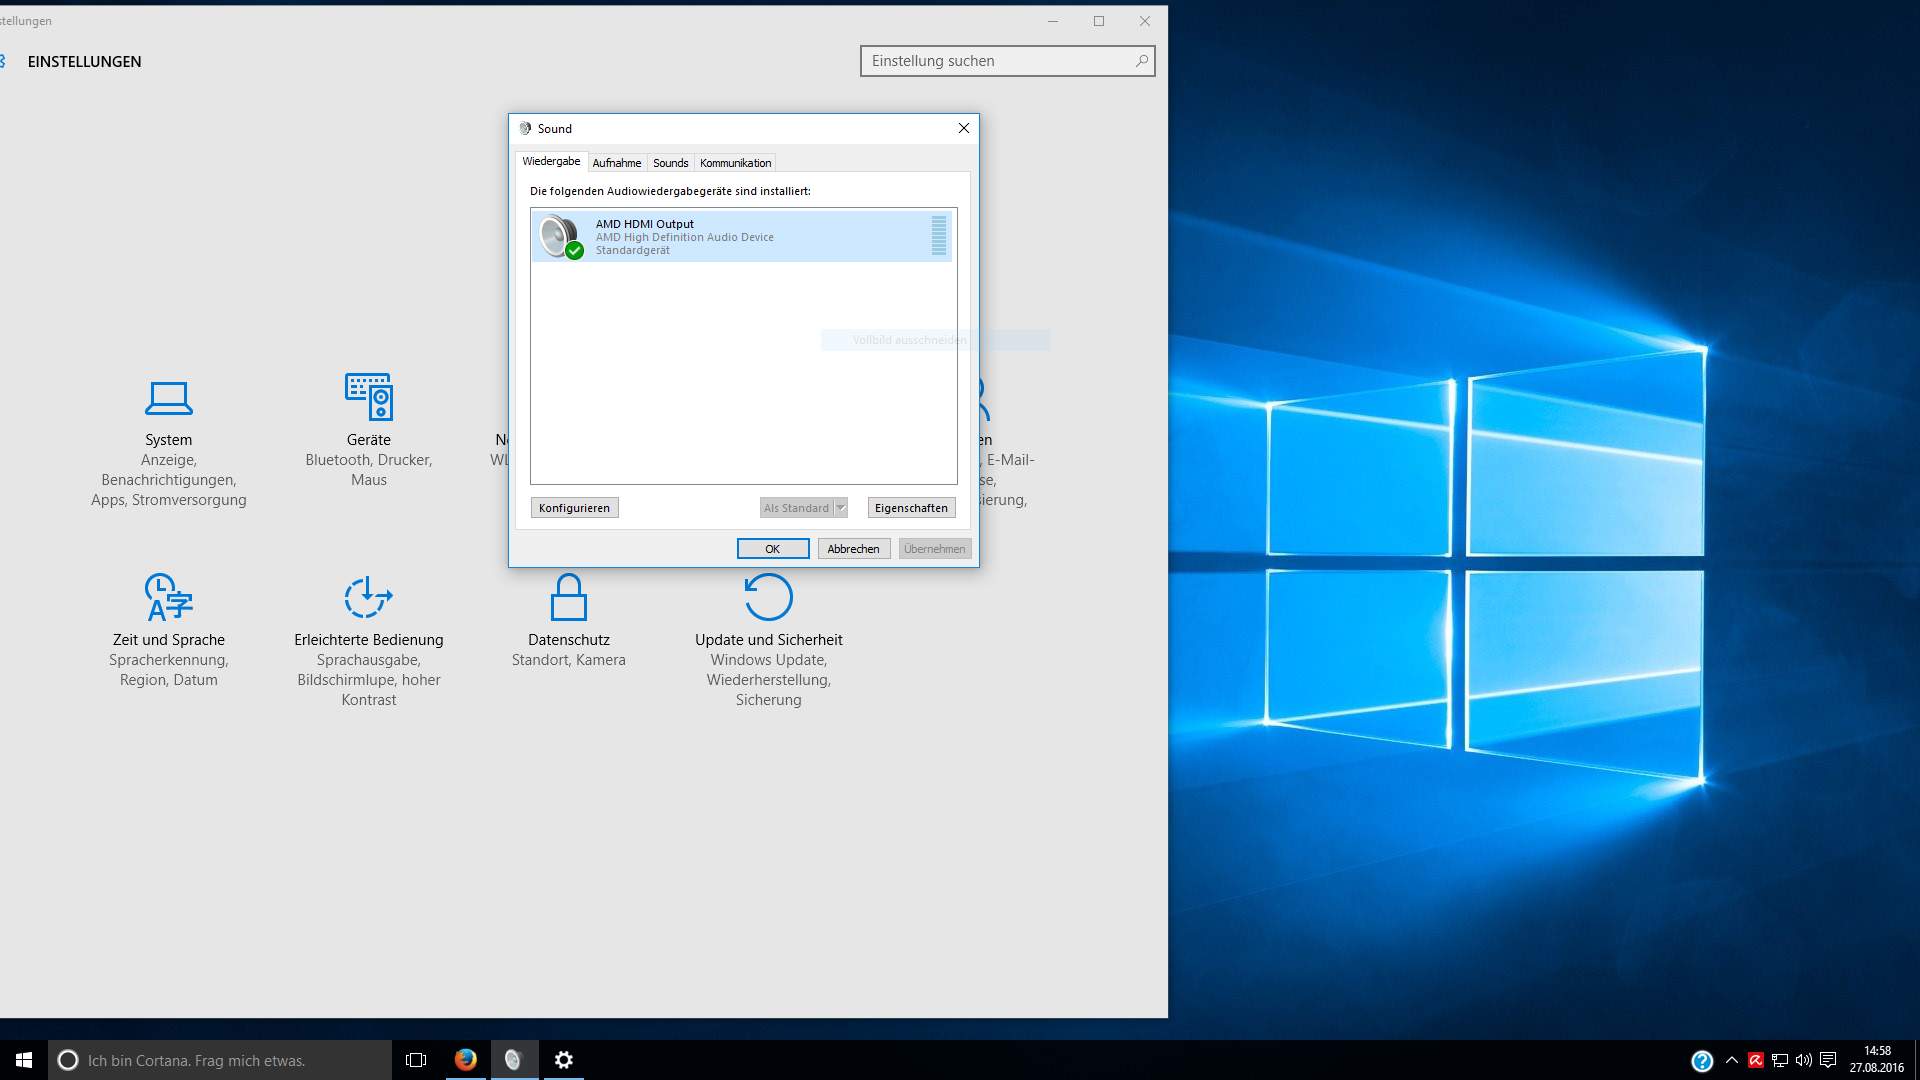Image resolution: width=1920 pixels, height=1080 pixels.
Task: Open the Kommunikation tab
Action: click(735, 163)
